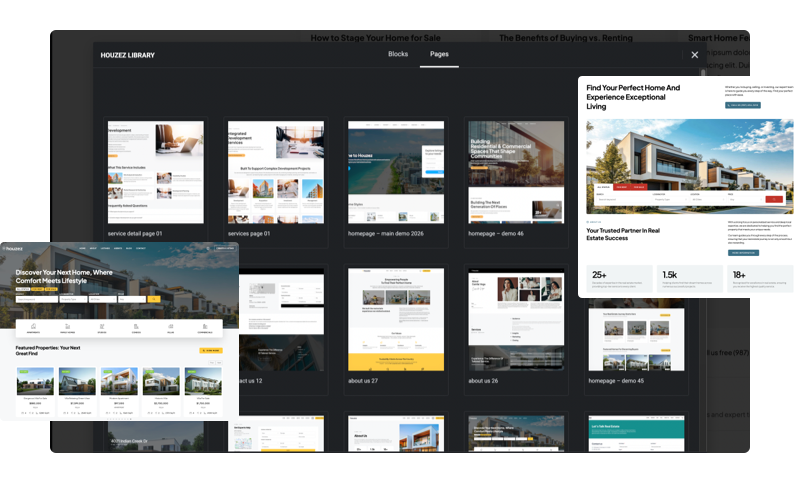Click the Condos category icon
Image resolution: width=800 pixels, height=483 pixels.
click(x=136, y=328)
